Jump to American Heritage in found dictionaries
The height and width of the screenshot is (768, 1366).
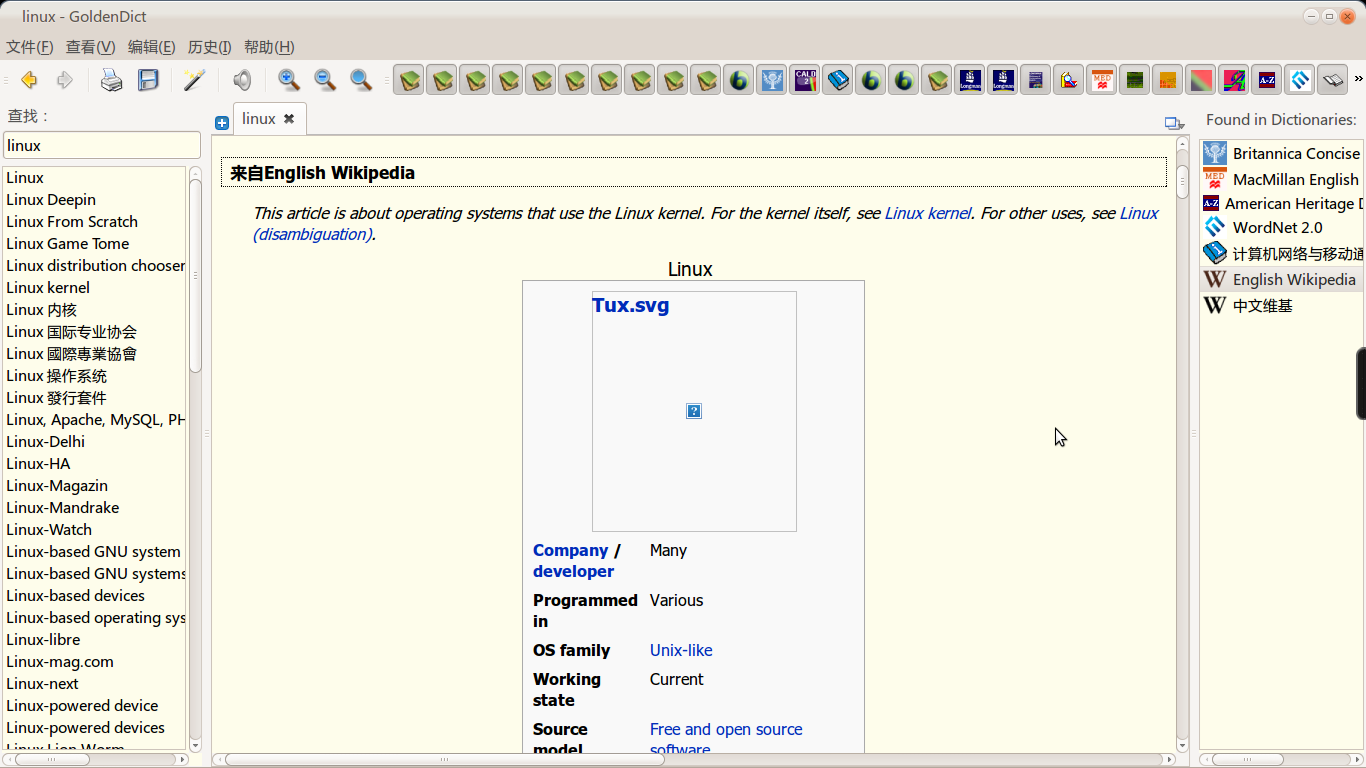click(1283, 203)
